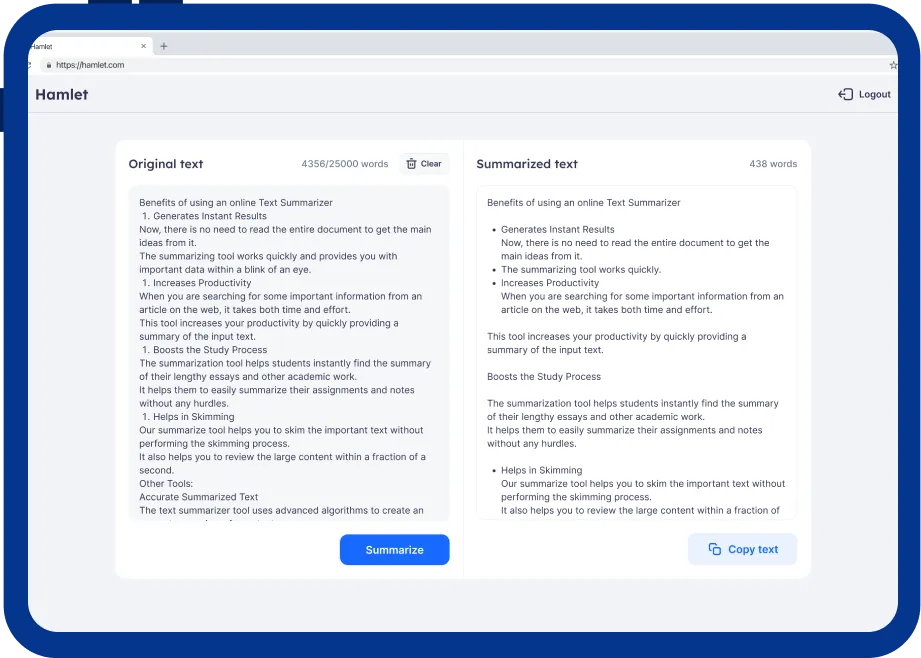Viewport: 921px width, 658px height.
Task: Click the Summarized text heading
Action: coord(527,164)
